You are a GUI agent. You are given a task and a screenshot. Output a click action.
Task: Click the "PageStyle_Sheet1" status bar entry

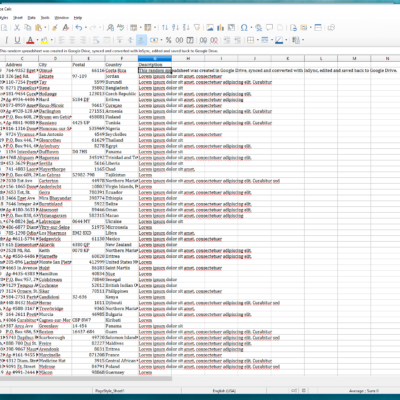[x=110, y=391]
